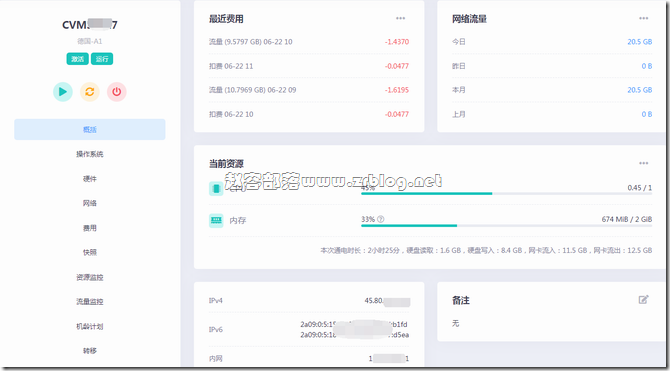This screenshot has height=371, width=670.
Task: Click the edit icon in 备注 card
Action: (x=644, y=300)
